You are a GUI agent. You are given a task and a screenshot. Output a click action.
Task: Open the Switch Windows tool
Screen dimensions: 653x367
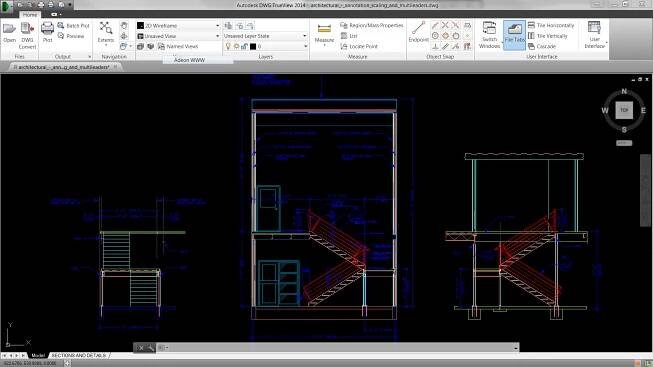pos(489,35)
